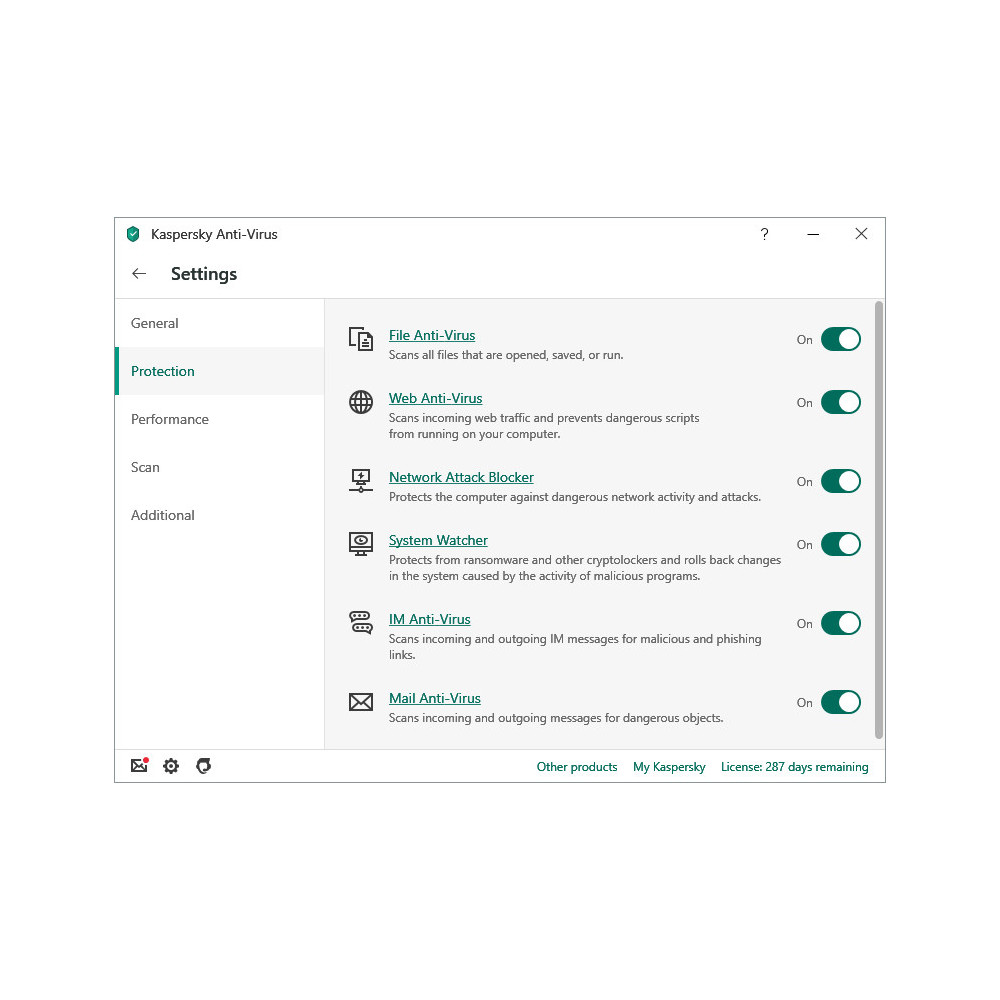Open the Network Attack Blocker link

461,478
